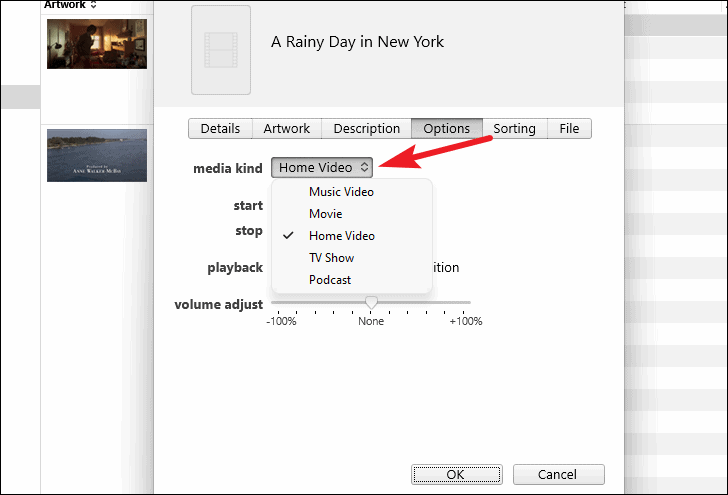Switch to the Artwork tab
The height and width of the screenshot is (495, 728).
(286, 129)
